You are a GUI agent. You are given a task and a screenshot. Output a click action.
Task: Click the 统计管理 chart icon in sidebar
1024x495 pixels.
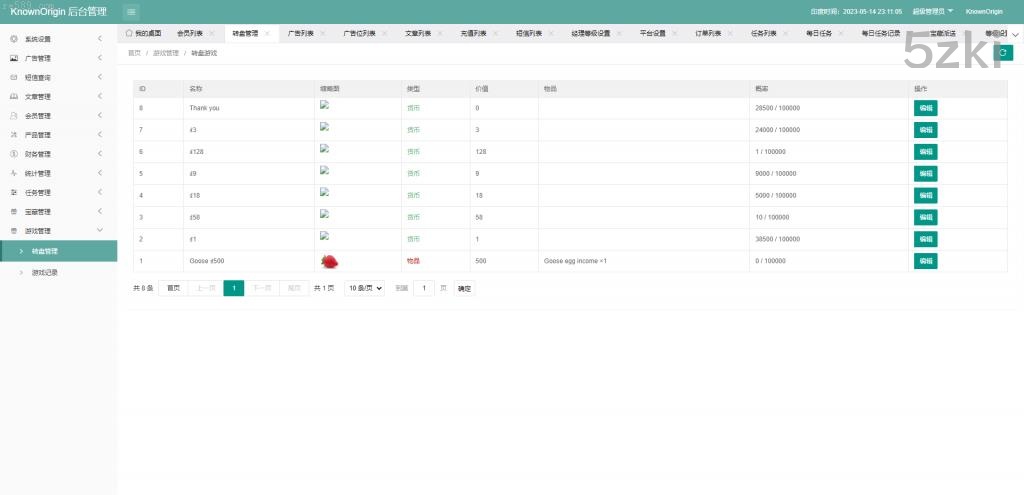(13, 173)
